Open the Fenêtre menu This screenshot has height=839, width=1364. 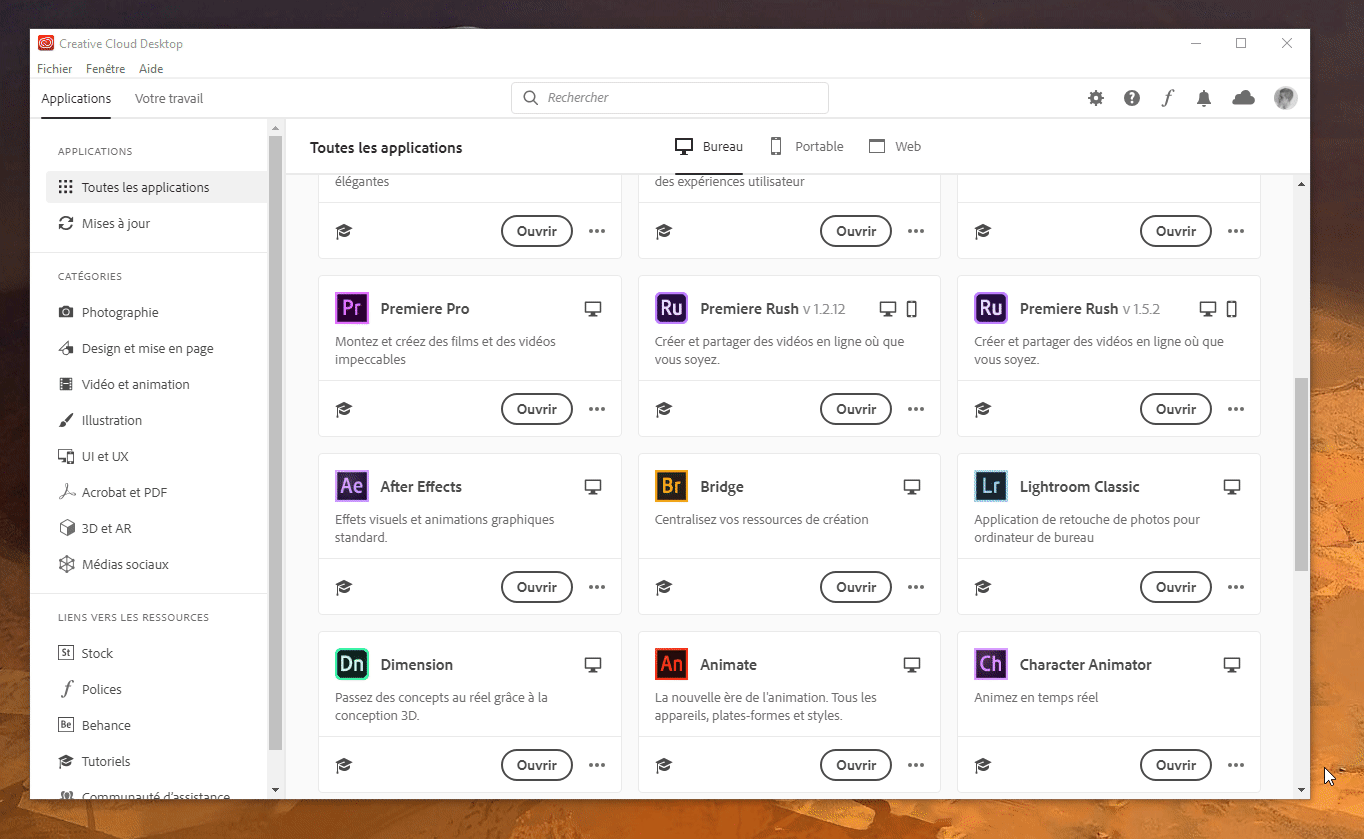[106, 69]
